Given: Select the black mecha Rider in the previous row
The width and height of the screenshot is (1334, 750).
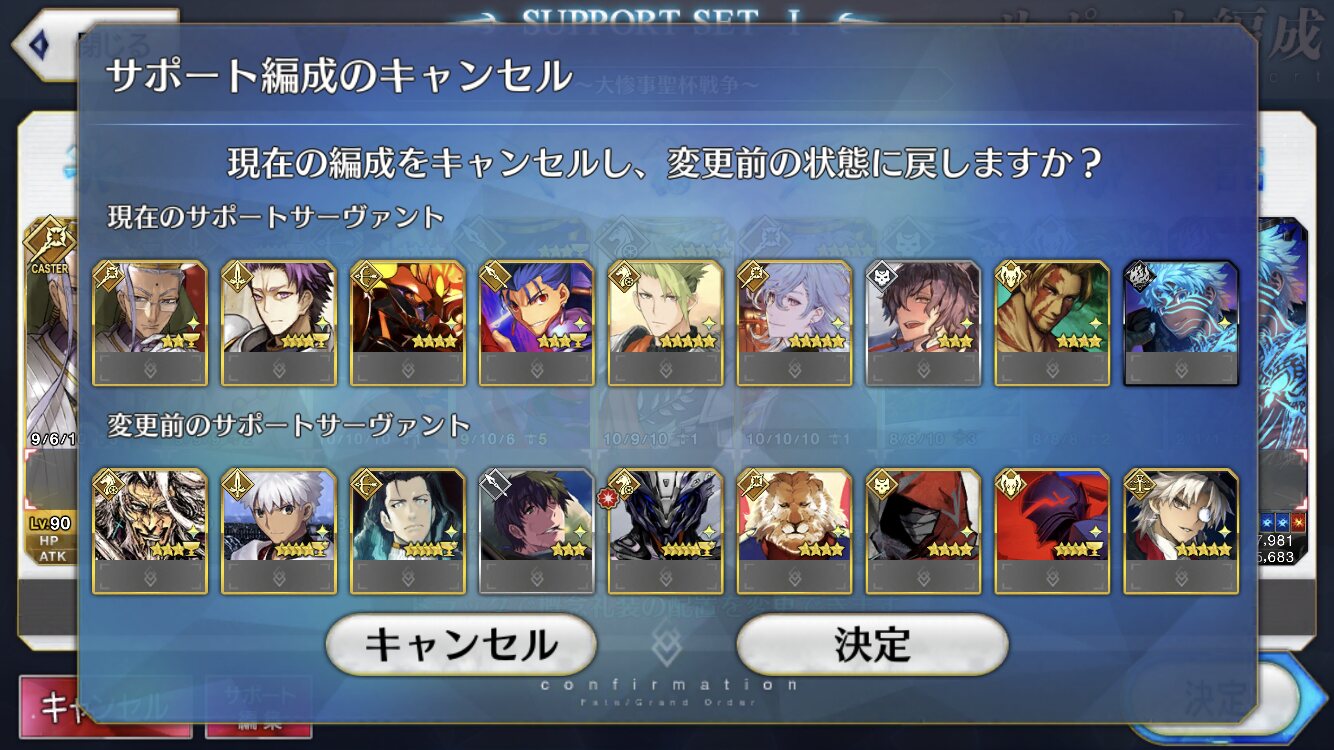Looking at the screenshot, I should tap(666, 532).
